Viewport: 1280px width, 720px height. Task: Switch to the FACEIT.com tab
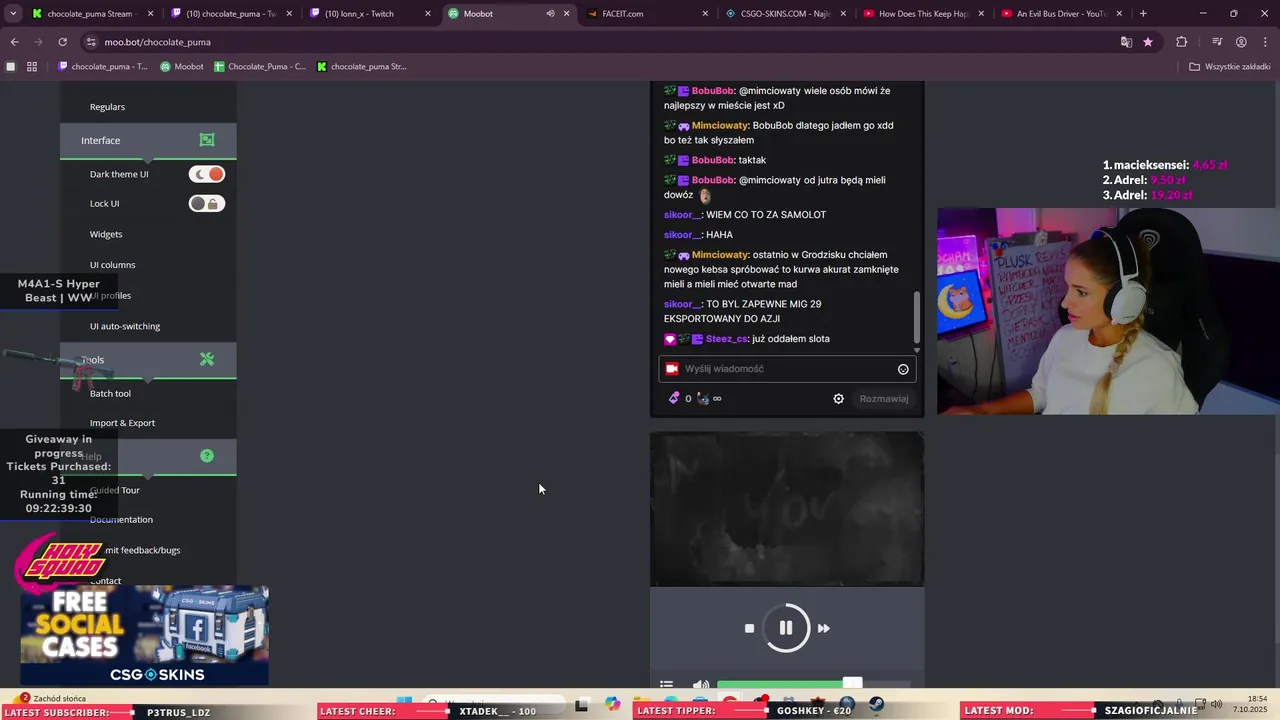click(645, 14)
